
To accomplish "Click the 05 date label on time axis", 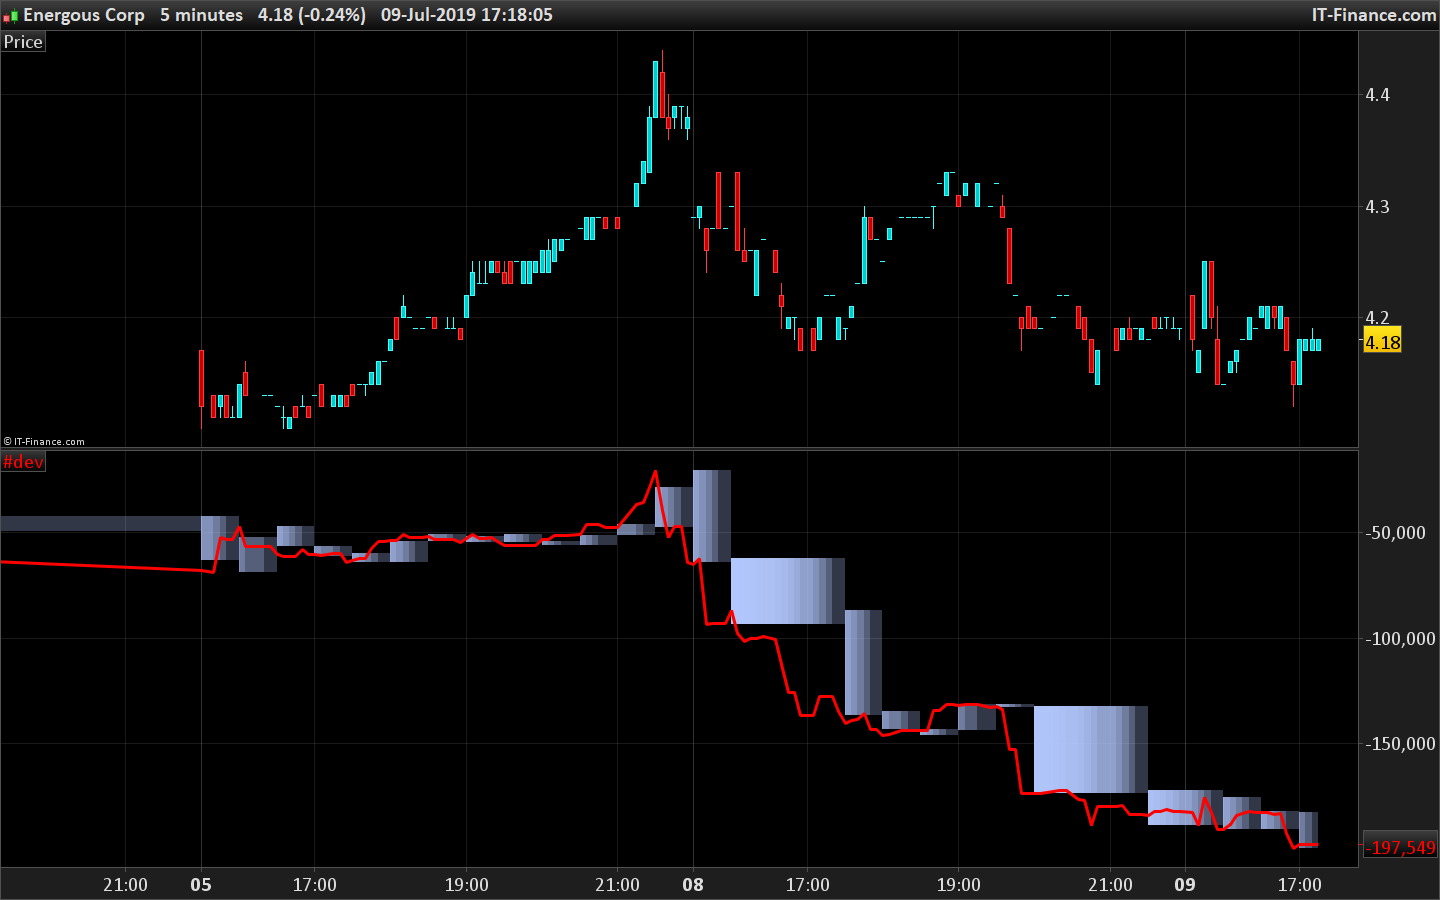I will point(201,885).
